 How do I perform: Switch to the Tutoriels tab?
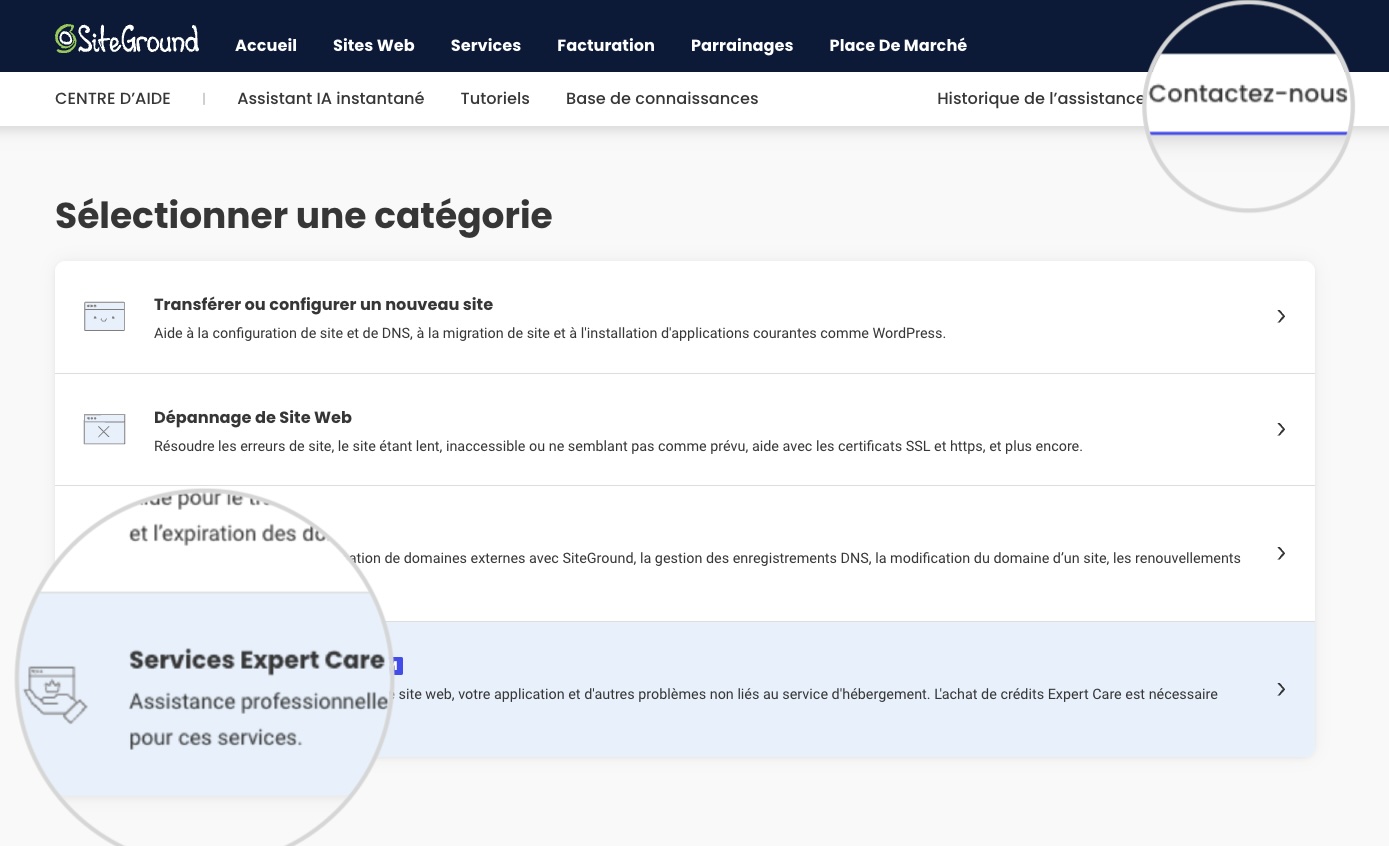click(495, 98)
